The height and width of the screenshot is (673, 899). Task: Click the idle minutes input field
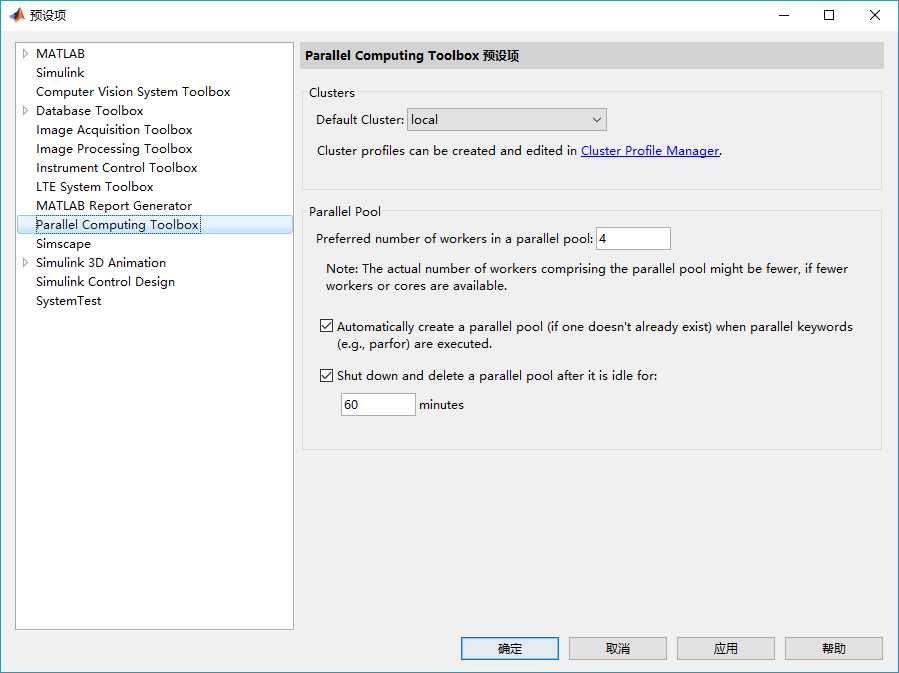point(378,405)
